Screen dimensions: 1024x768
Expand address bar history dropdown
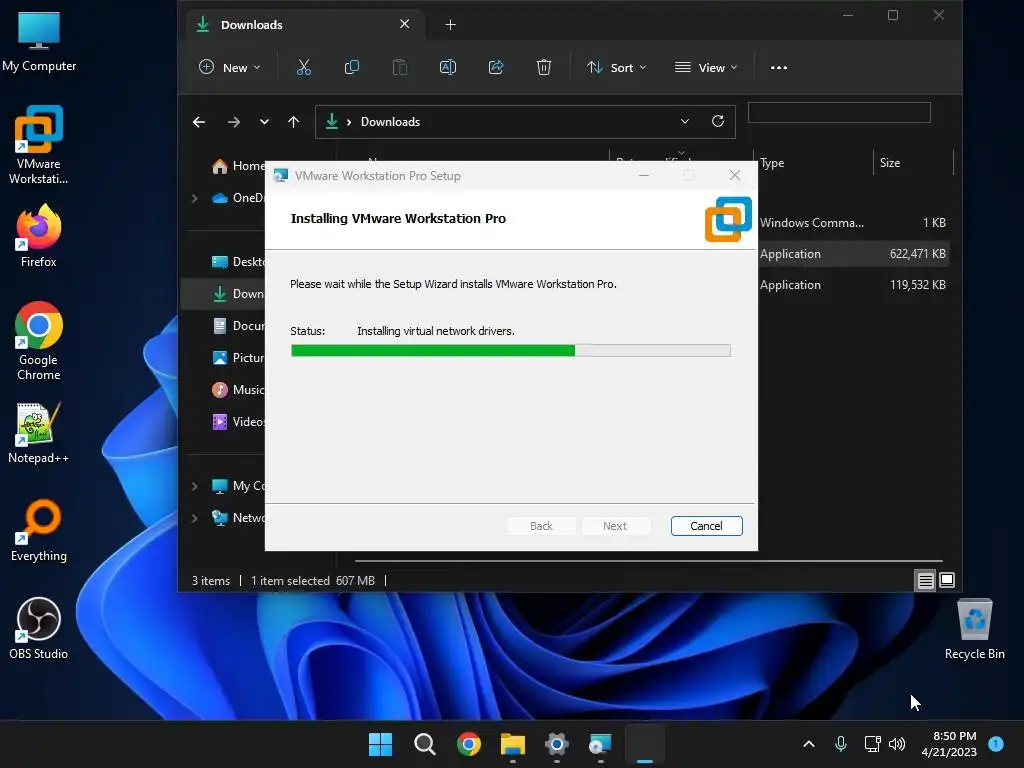(684, 121)
